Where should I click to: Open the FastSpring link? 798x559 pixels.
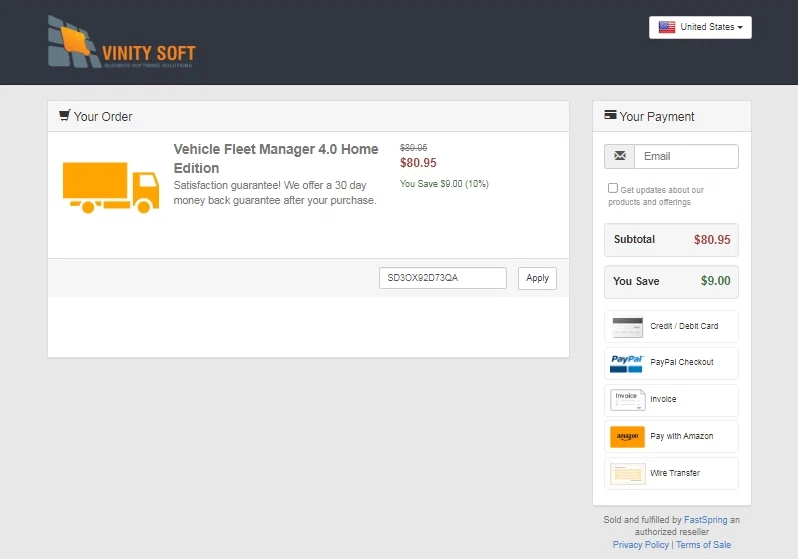705,520
